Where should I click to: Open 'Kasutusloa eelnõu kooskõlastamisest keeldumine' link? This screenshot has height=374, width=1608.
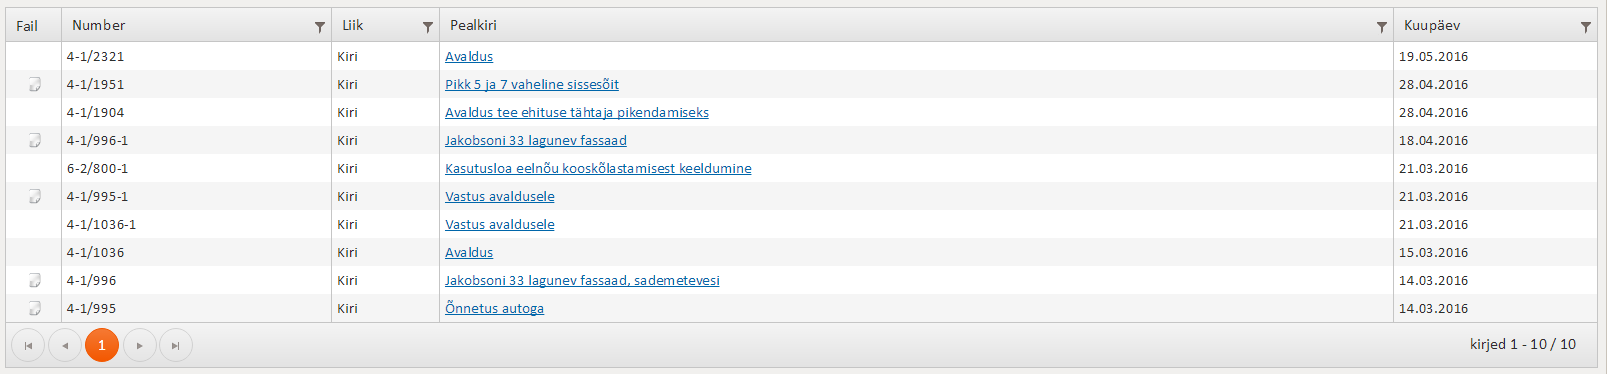point(598,168)
